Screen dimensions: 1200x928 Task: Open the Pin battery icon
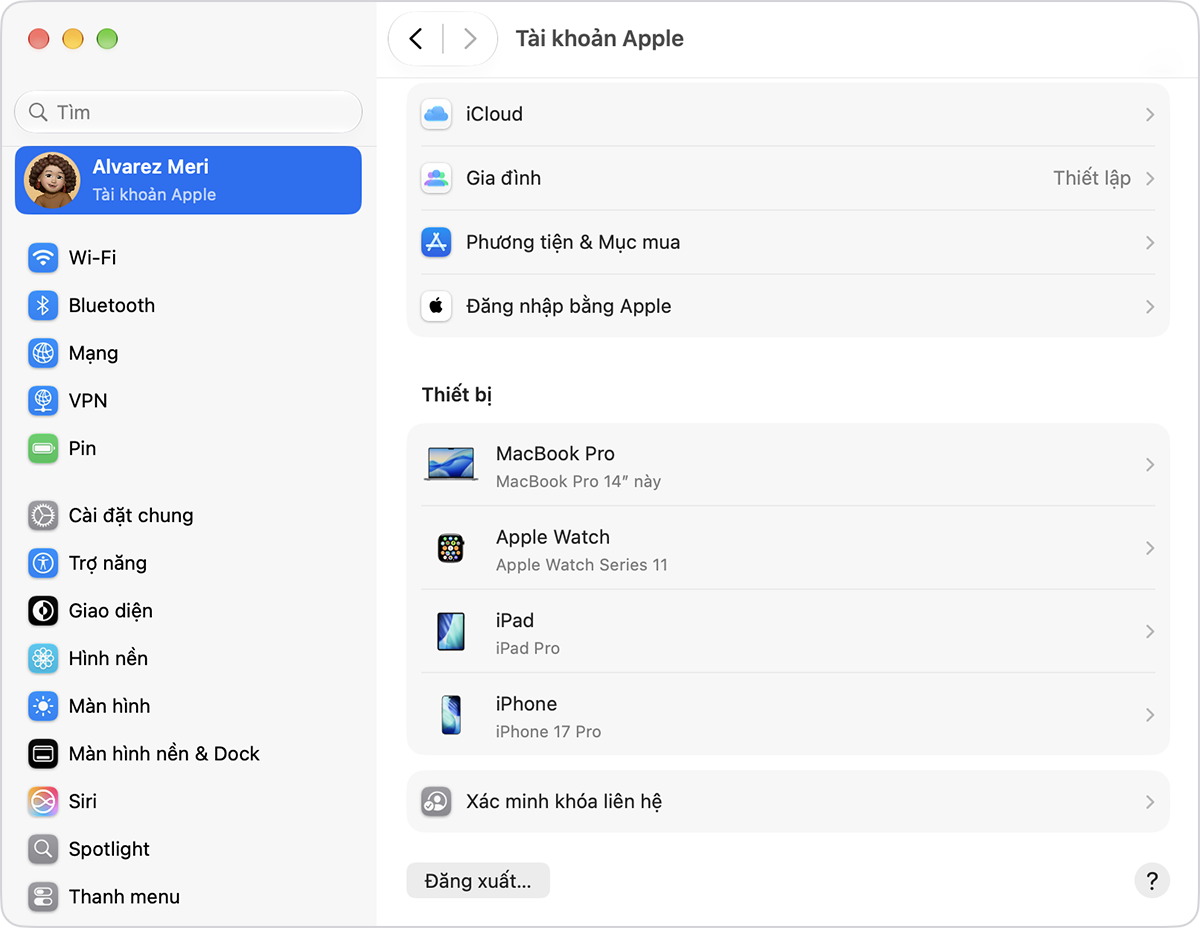43,449
